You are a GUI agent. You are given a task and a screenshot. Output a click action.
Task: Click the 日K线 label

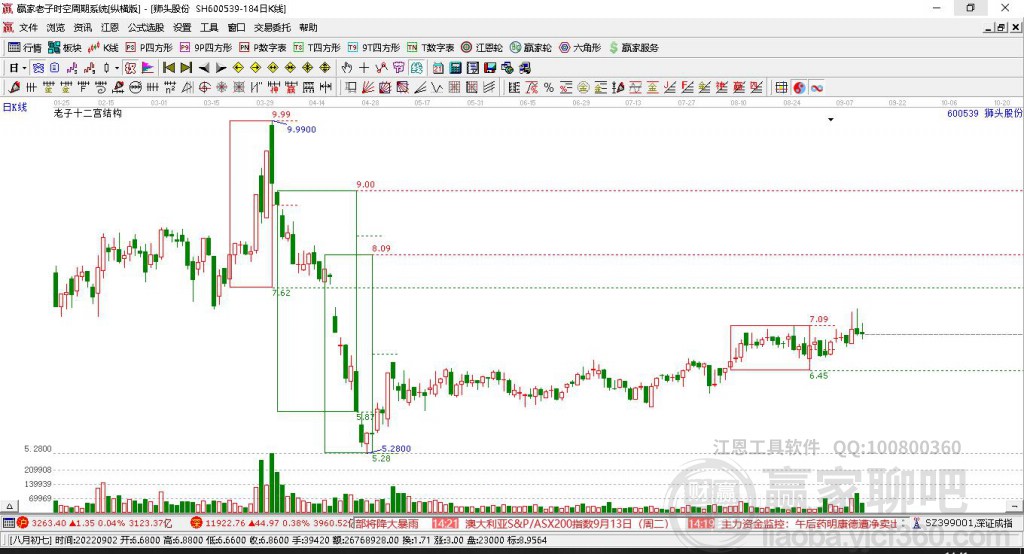coord(15,107)
